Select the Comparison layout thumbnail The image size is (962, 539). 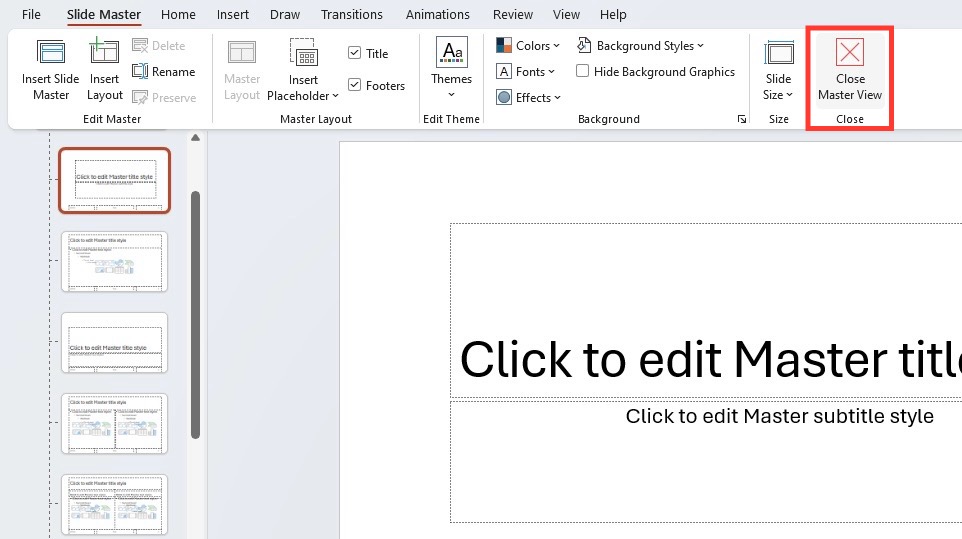pyautogui.click(x=115, y=504)
